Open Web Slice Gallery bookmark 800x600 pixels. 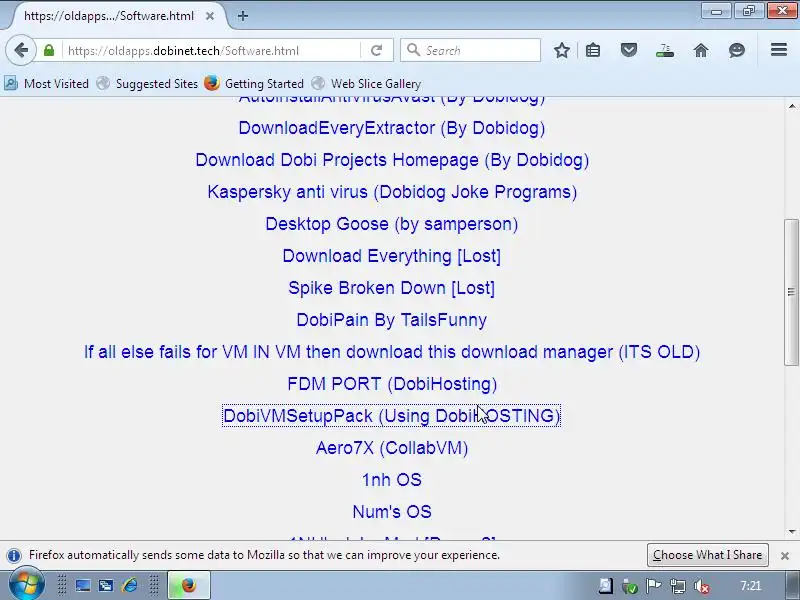click(x=366, y=84)
